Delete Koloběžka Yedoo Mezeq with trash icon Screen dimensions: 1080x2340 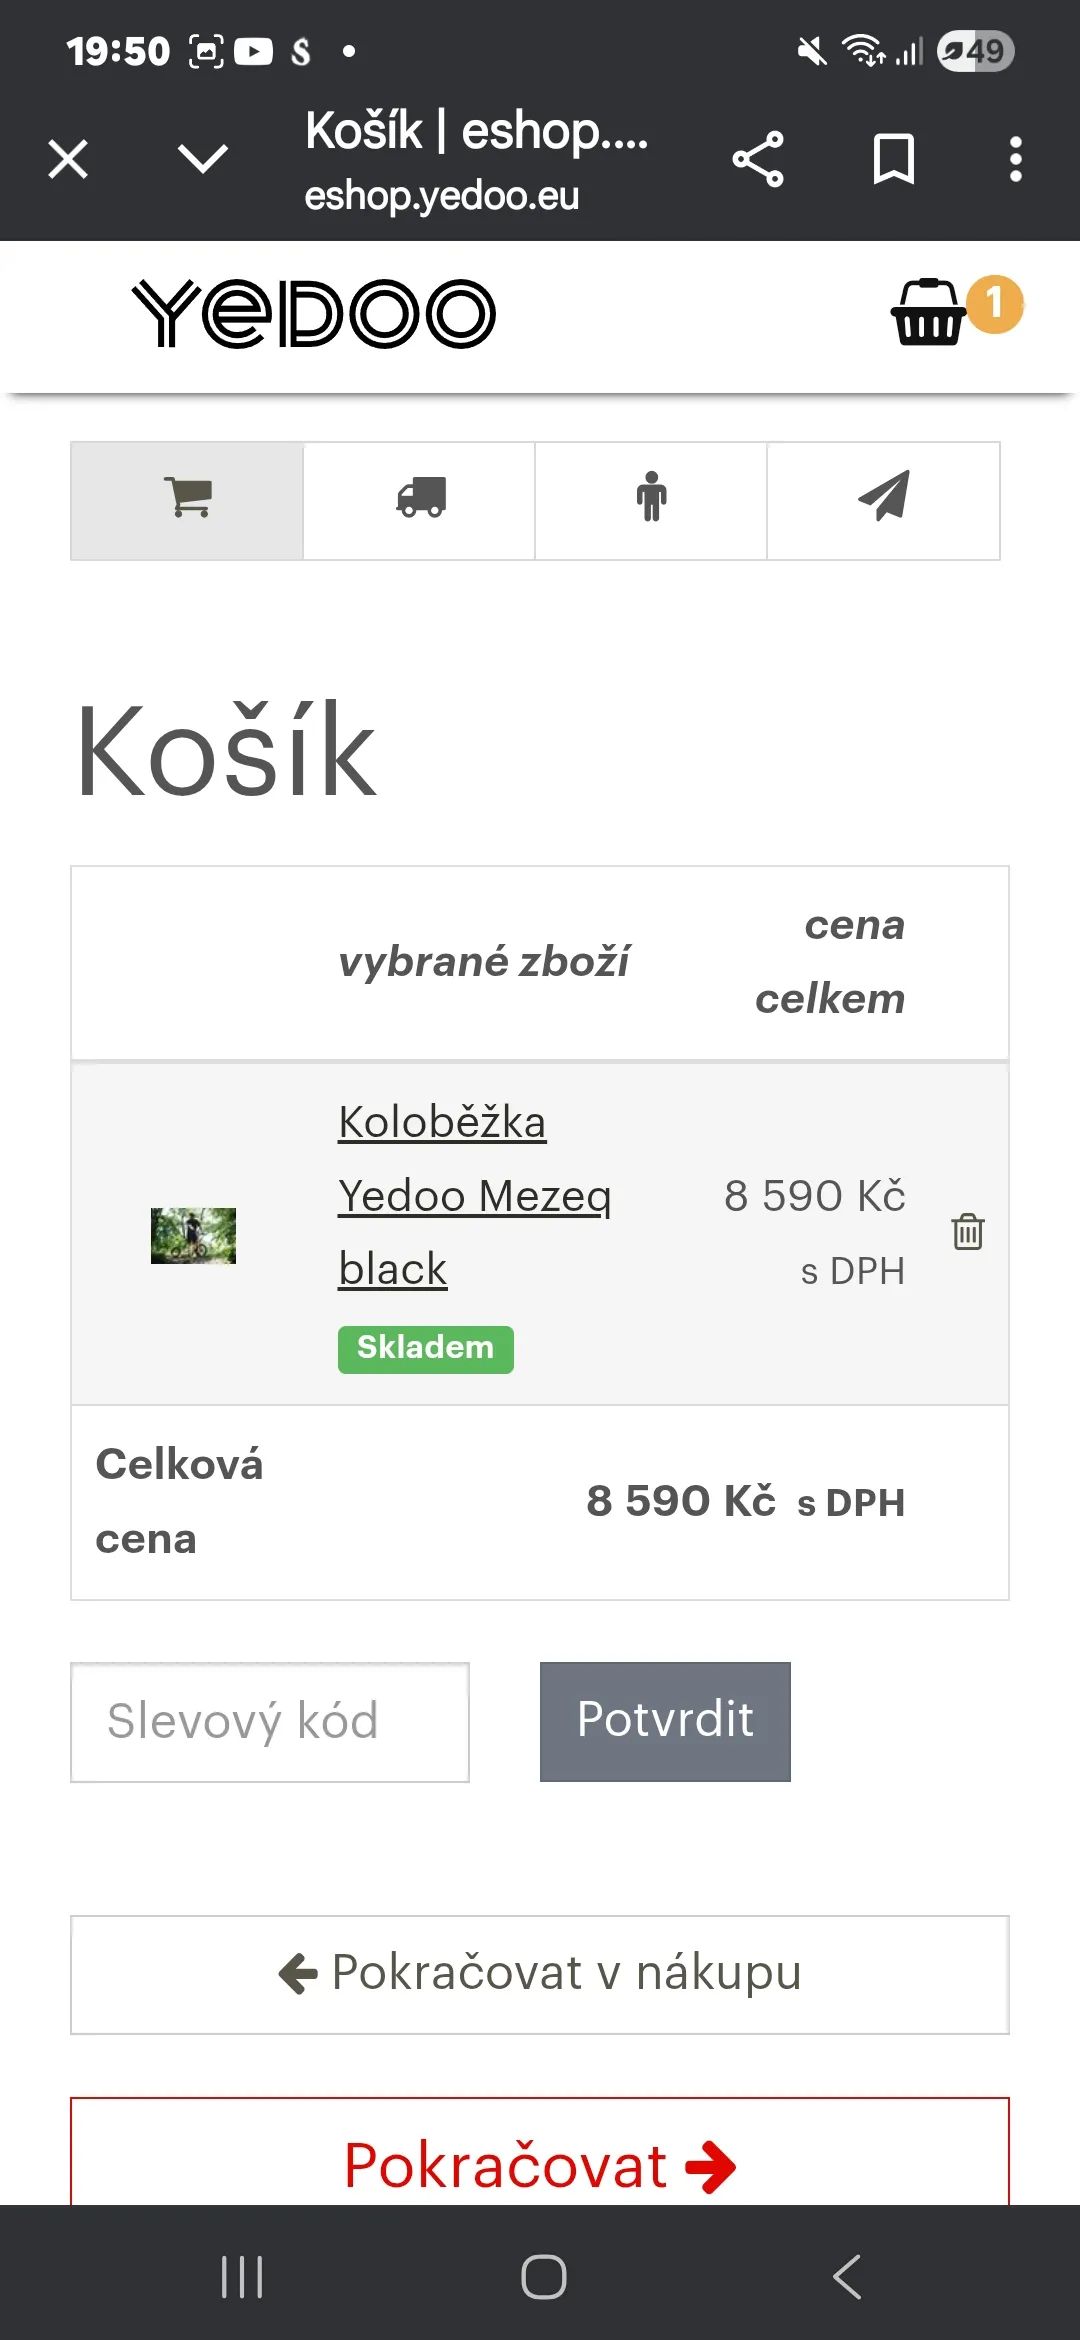[x=967, y=1232]
